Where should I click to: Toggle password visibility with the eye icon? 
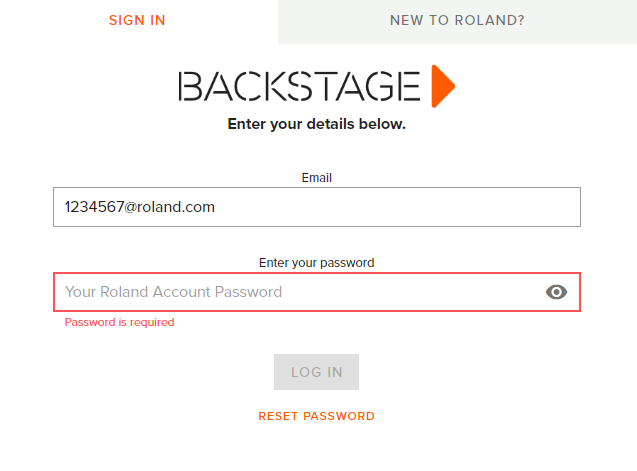tap(556, 292)
